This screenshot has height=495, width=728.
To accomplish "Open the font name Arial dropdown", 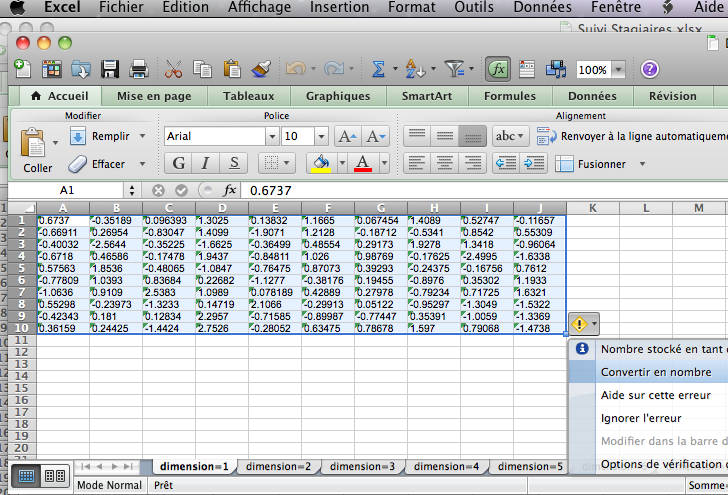I will [x=272, y=136].
